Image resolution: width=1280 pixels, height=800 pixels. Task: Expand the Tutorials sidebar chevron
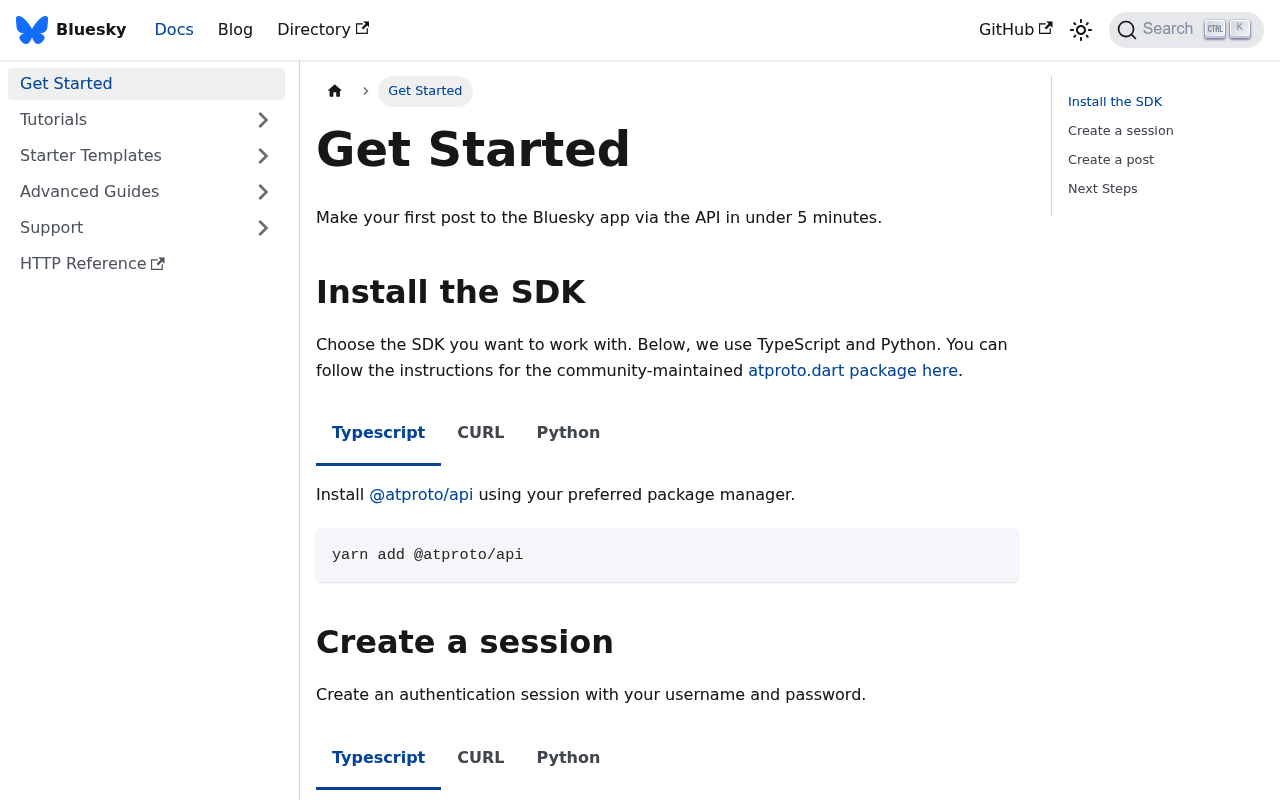coord(263,120)
